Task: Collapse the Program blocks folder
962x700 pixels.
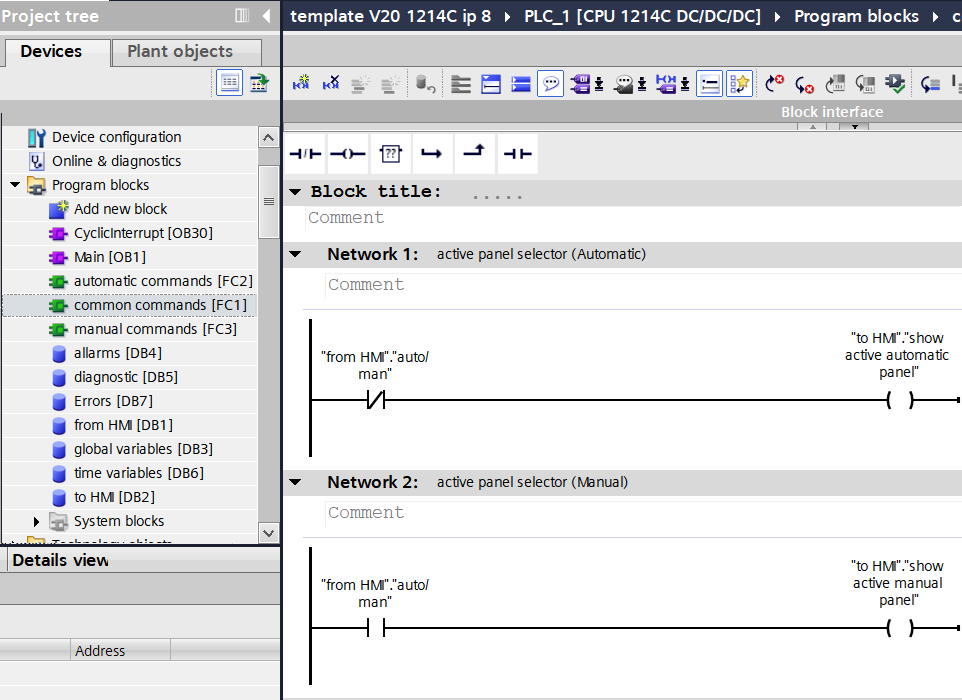Action: 16,185
